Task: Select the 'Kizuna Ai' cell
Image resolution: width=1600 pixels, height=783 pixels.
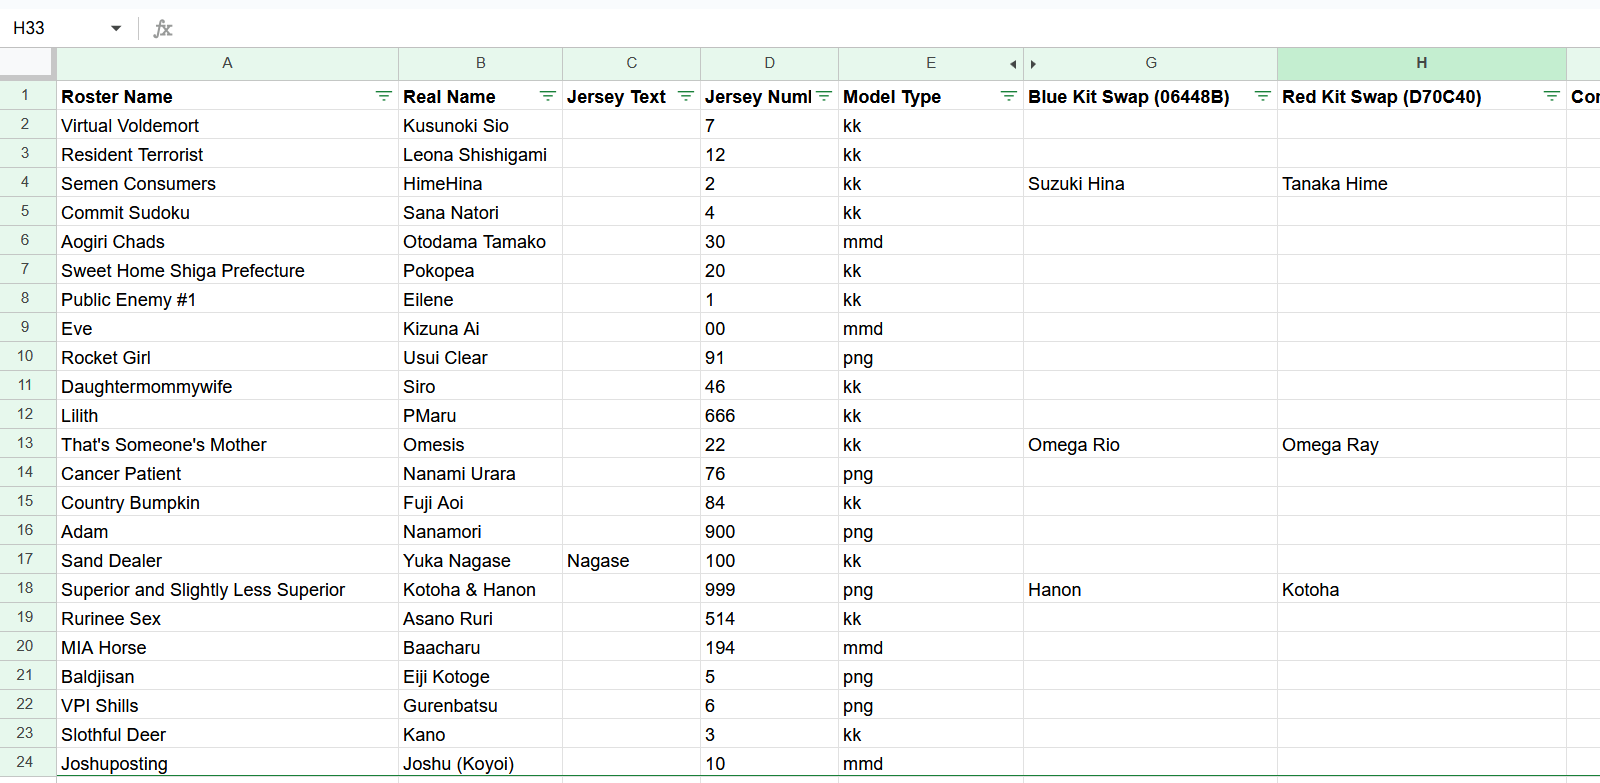Action: coord(481,328)
